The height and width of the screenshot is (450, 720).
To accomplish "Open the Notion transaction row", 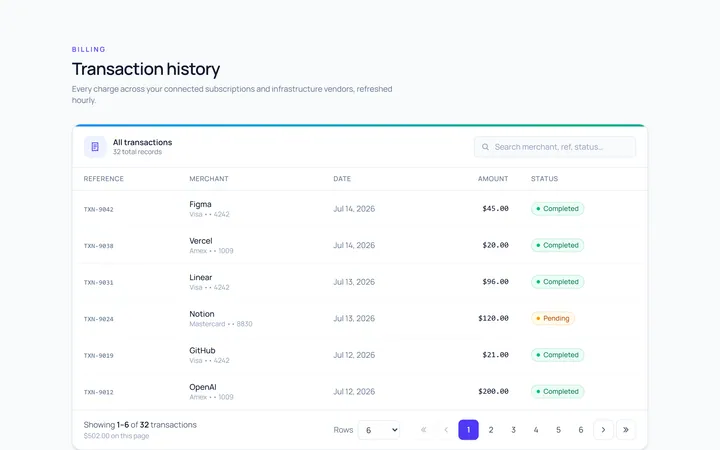I will pyautogui.click(x=360, y=318).
